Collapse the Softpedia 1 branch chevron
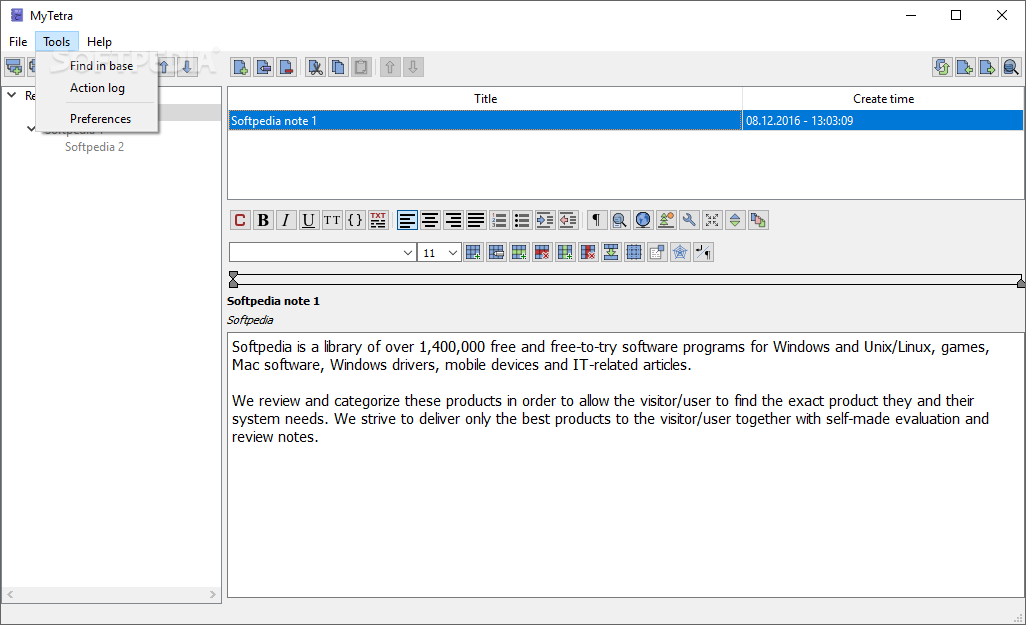The width and height of the screenshot is (1026, 625). [31, 128]
